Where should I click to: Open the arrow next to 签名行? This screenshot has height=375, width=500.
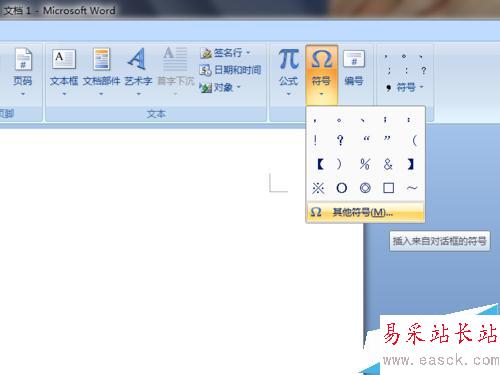[x=248, y=53]
